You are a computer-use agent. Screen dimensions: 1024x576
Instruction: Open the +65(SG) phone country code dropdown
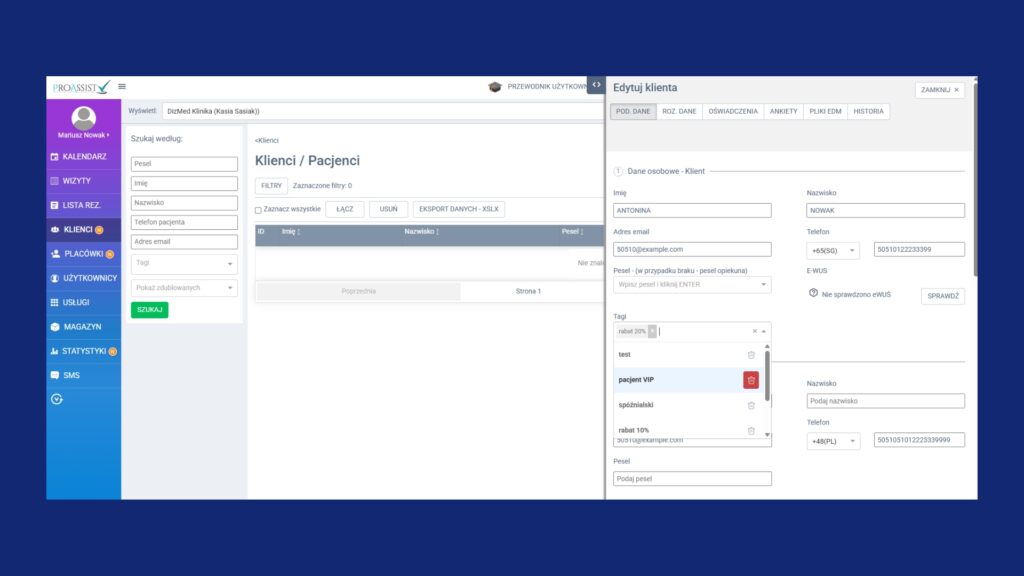click(x=832, y=250)
